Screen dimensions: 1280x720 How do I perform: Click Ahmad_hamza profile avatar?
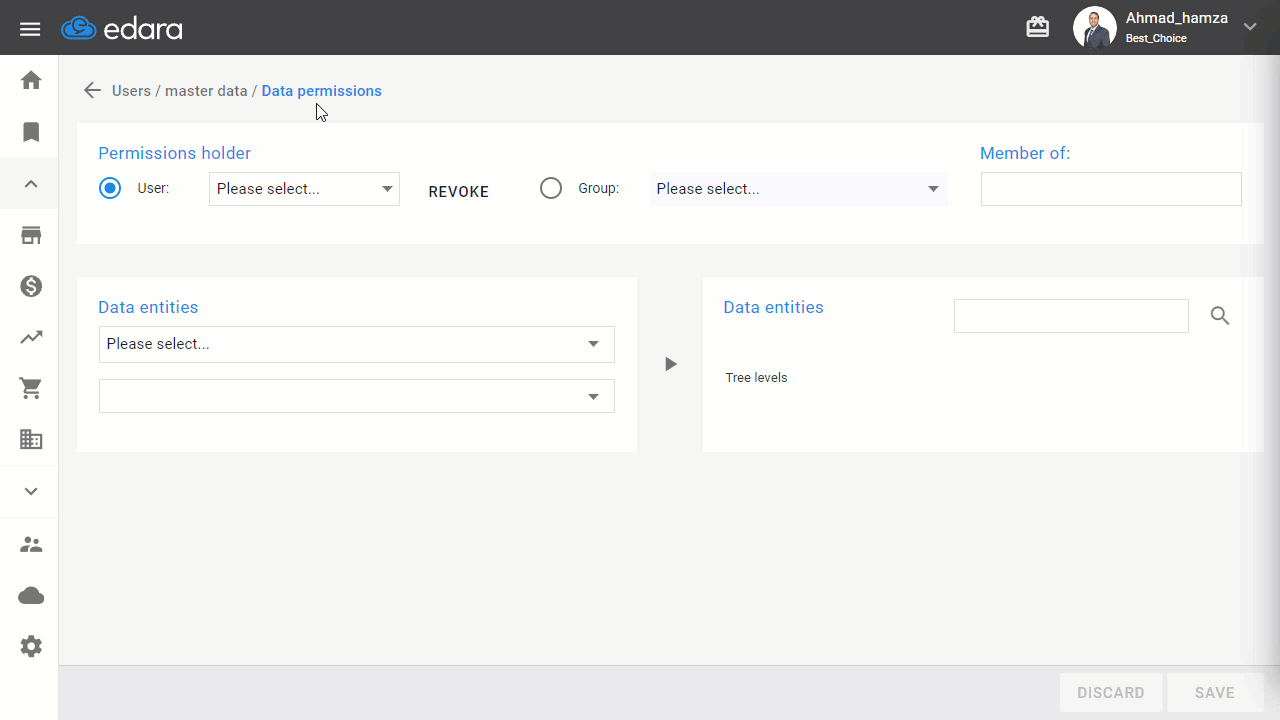point(1094,28)
